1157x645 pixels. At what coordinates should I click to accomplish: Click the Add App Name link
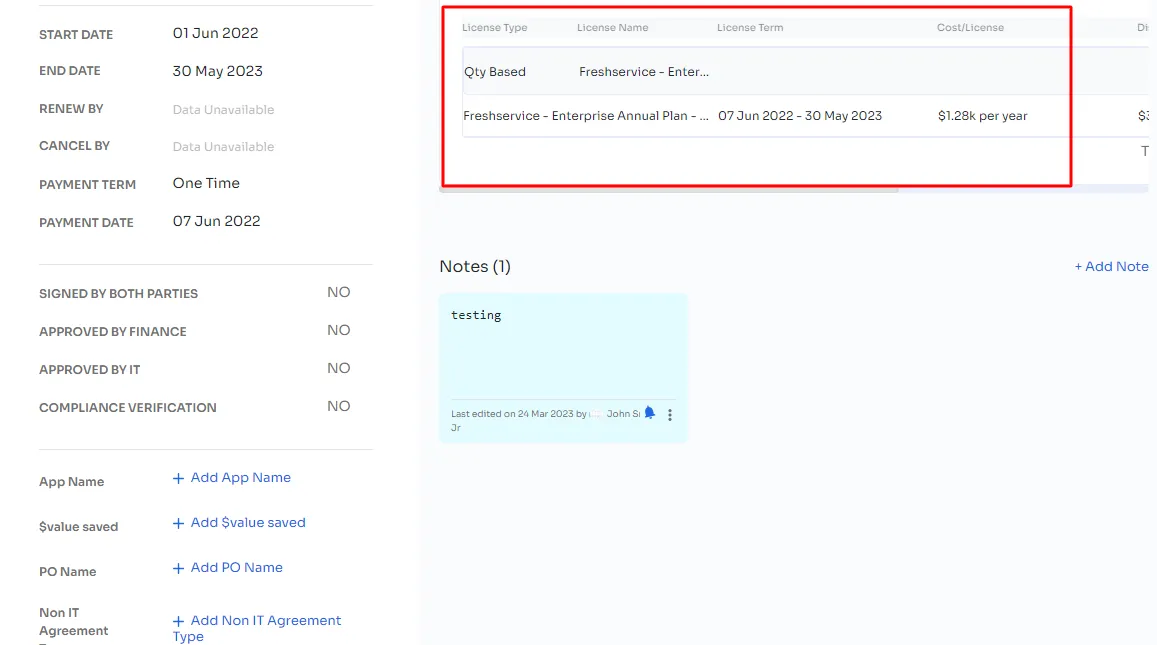(241, 477)
